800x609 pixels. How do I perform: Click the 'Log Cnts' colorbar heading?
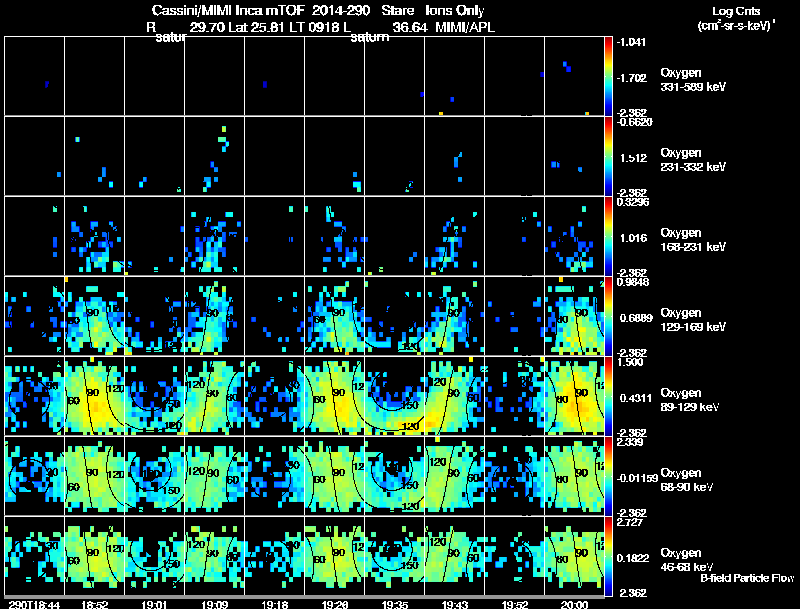(736, 11)
